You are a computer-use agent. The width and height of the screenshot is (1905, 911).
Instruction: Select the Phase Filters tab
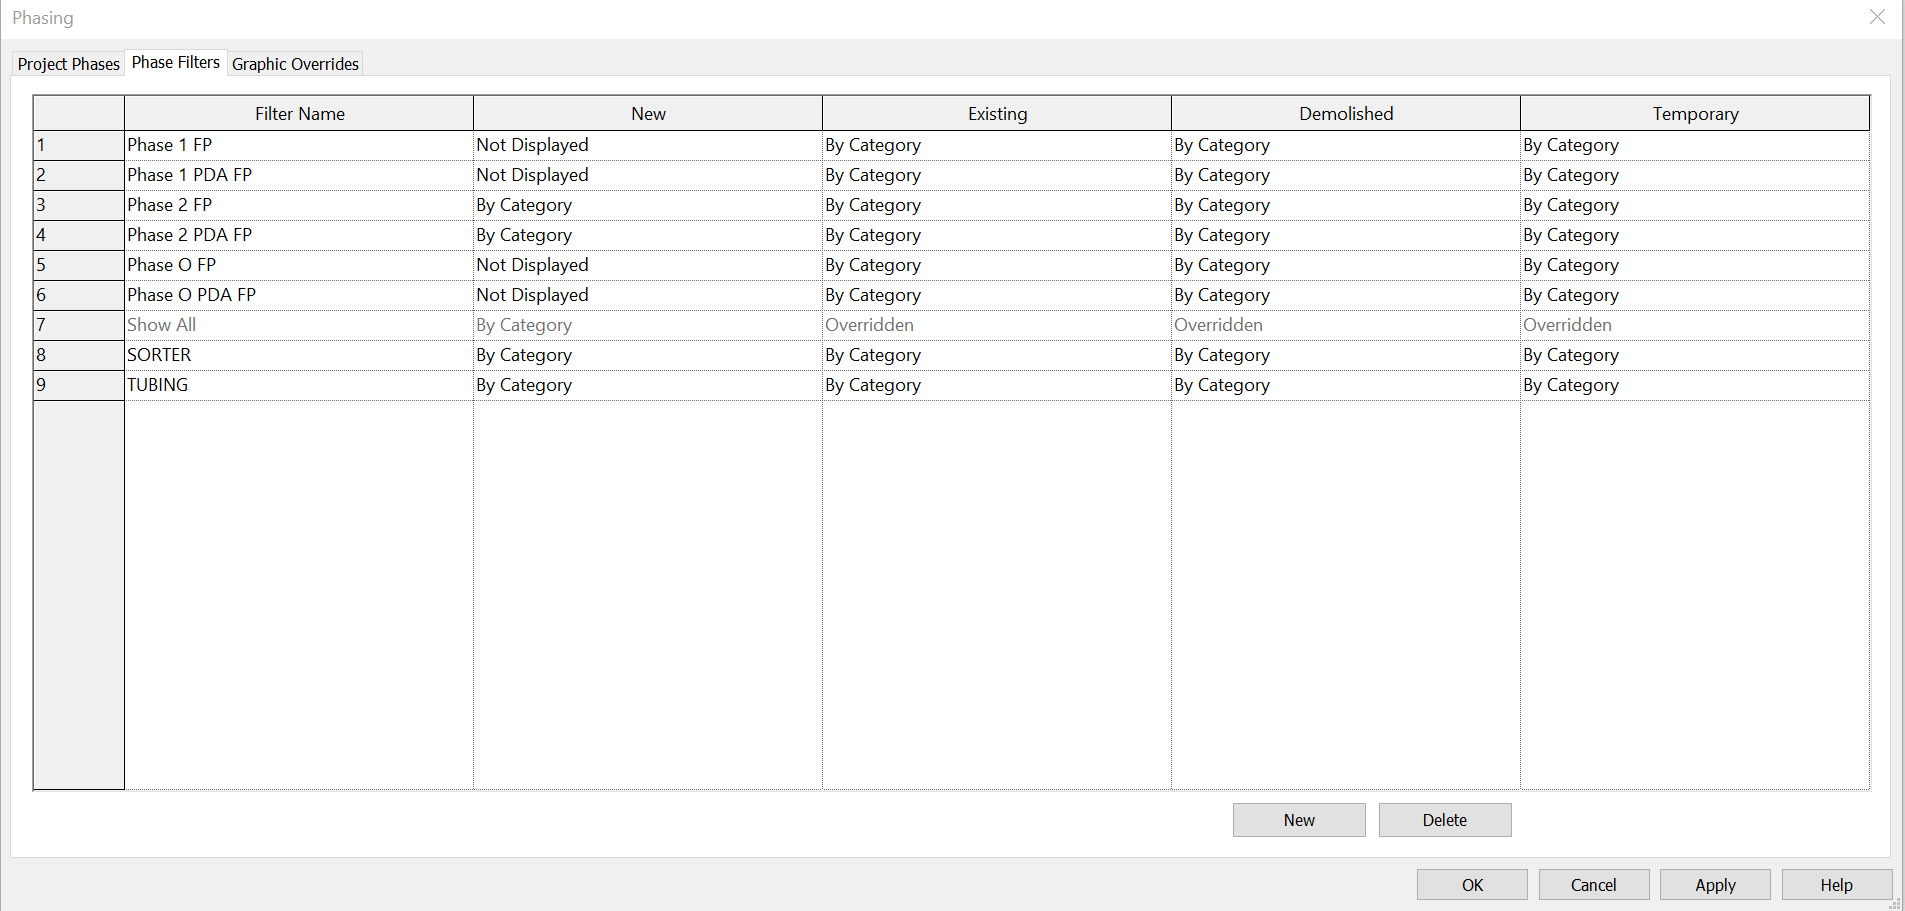(x=176, y=62)
